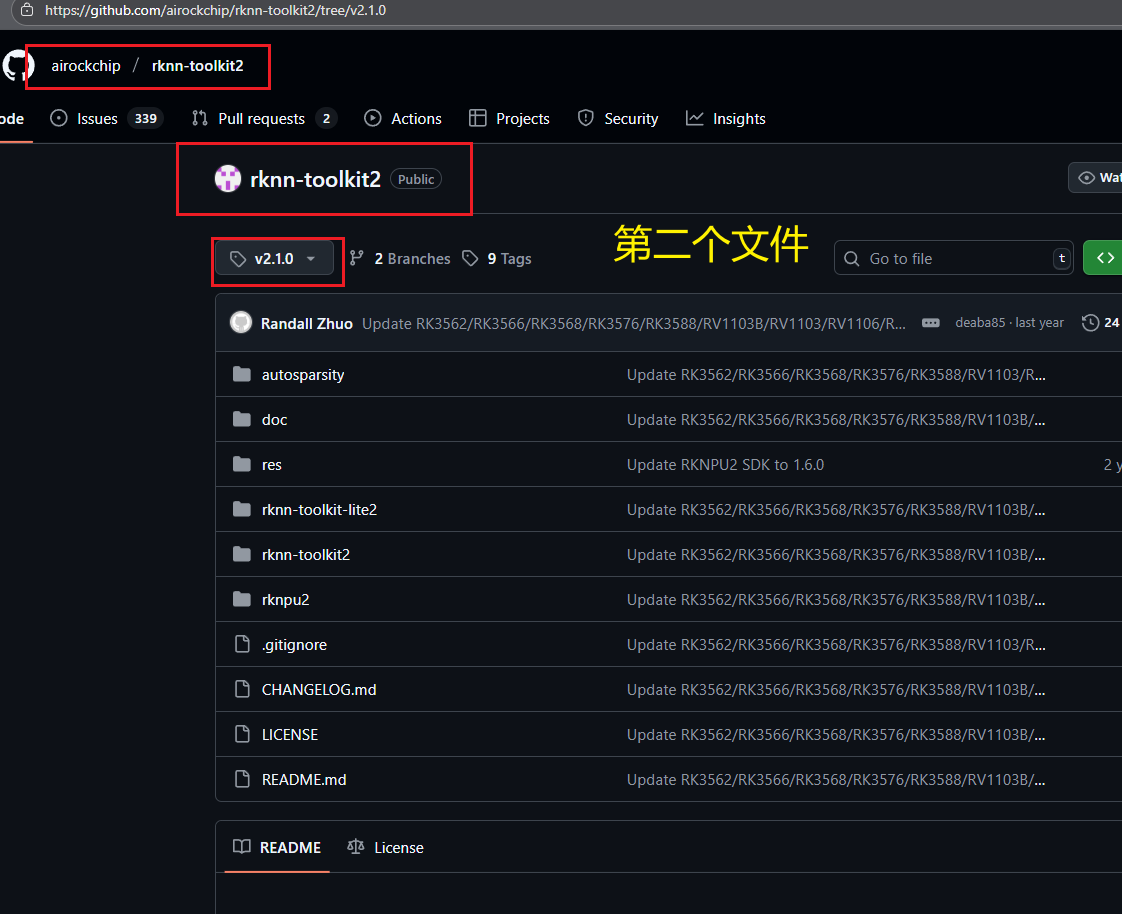Click the repository avatar icon
Image resolution: width=1122 pixels, height=914 pixels.
pyautogui.click(x=228, y=179)
